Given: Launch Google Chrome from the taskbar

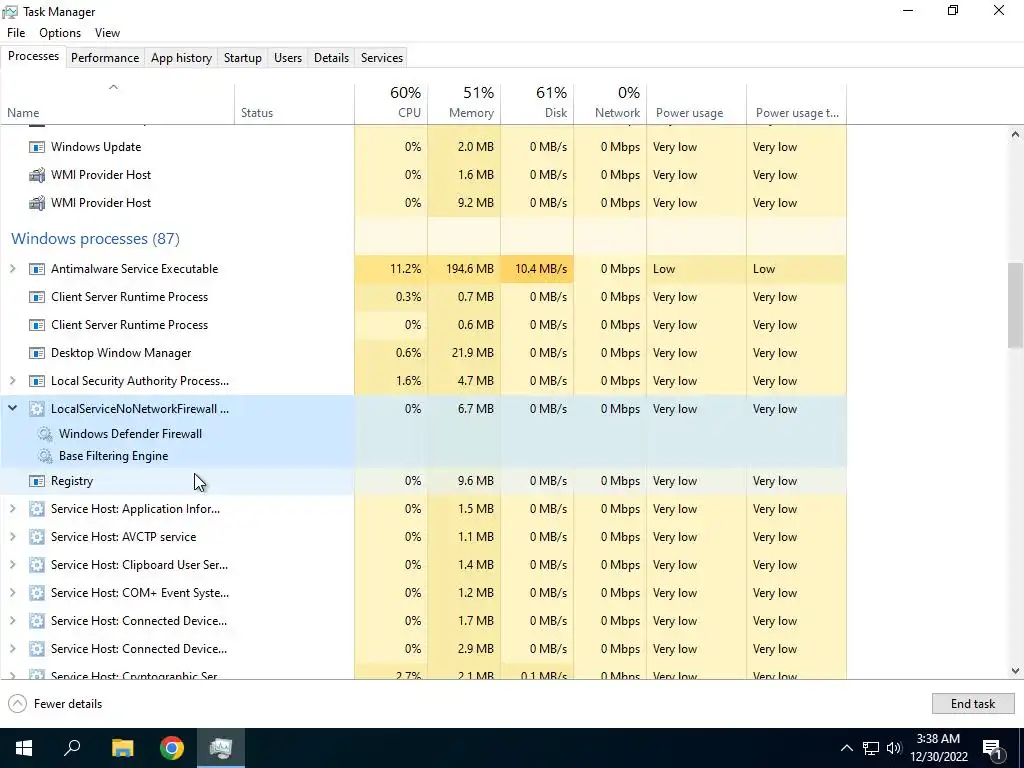Looking at the screenshot, I should click(x=172, y=748).
